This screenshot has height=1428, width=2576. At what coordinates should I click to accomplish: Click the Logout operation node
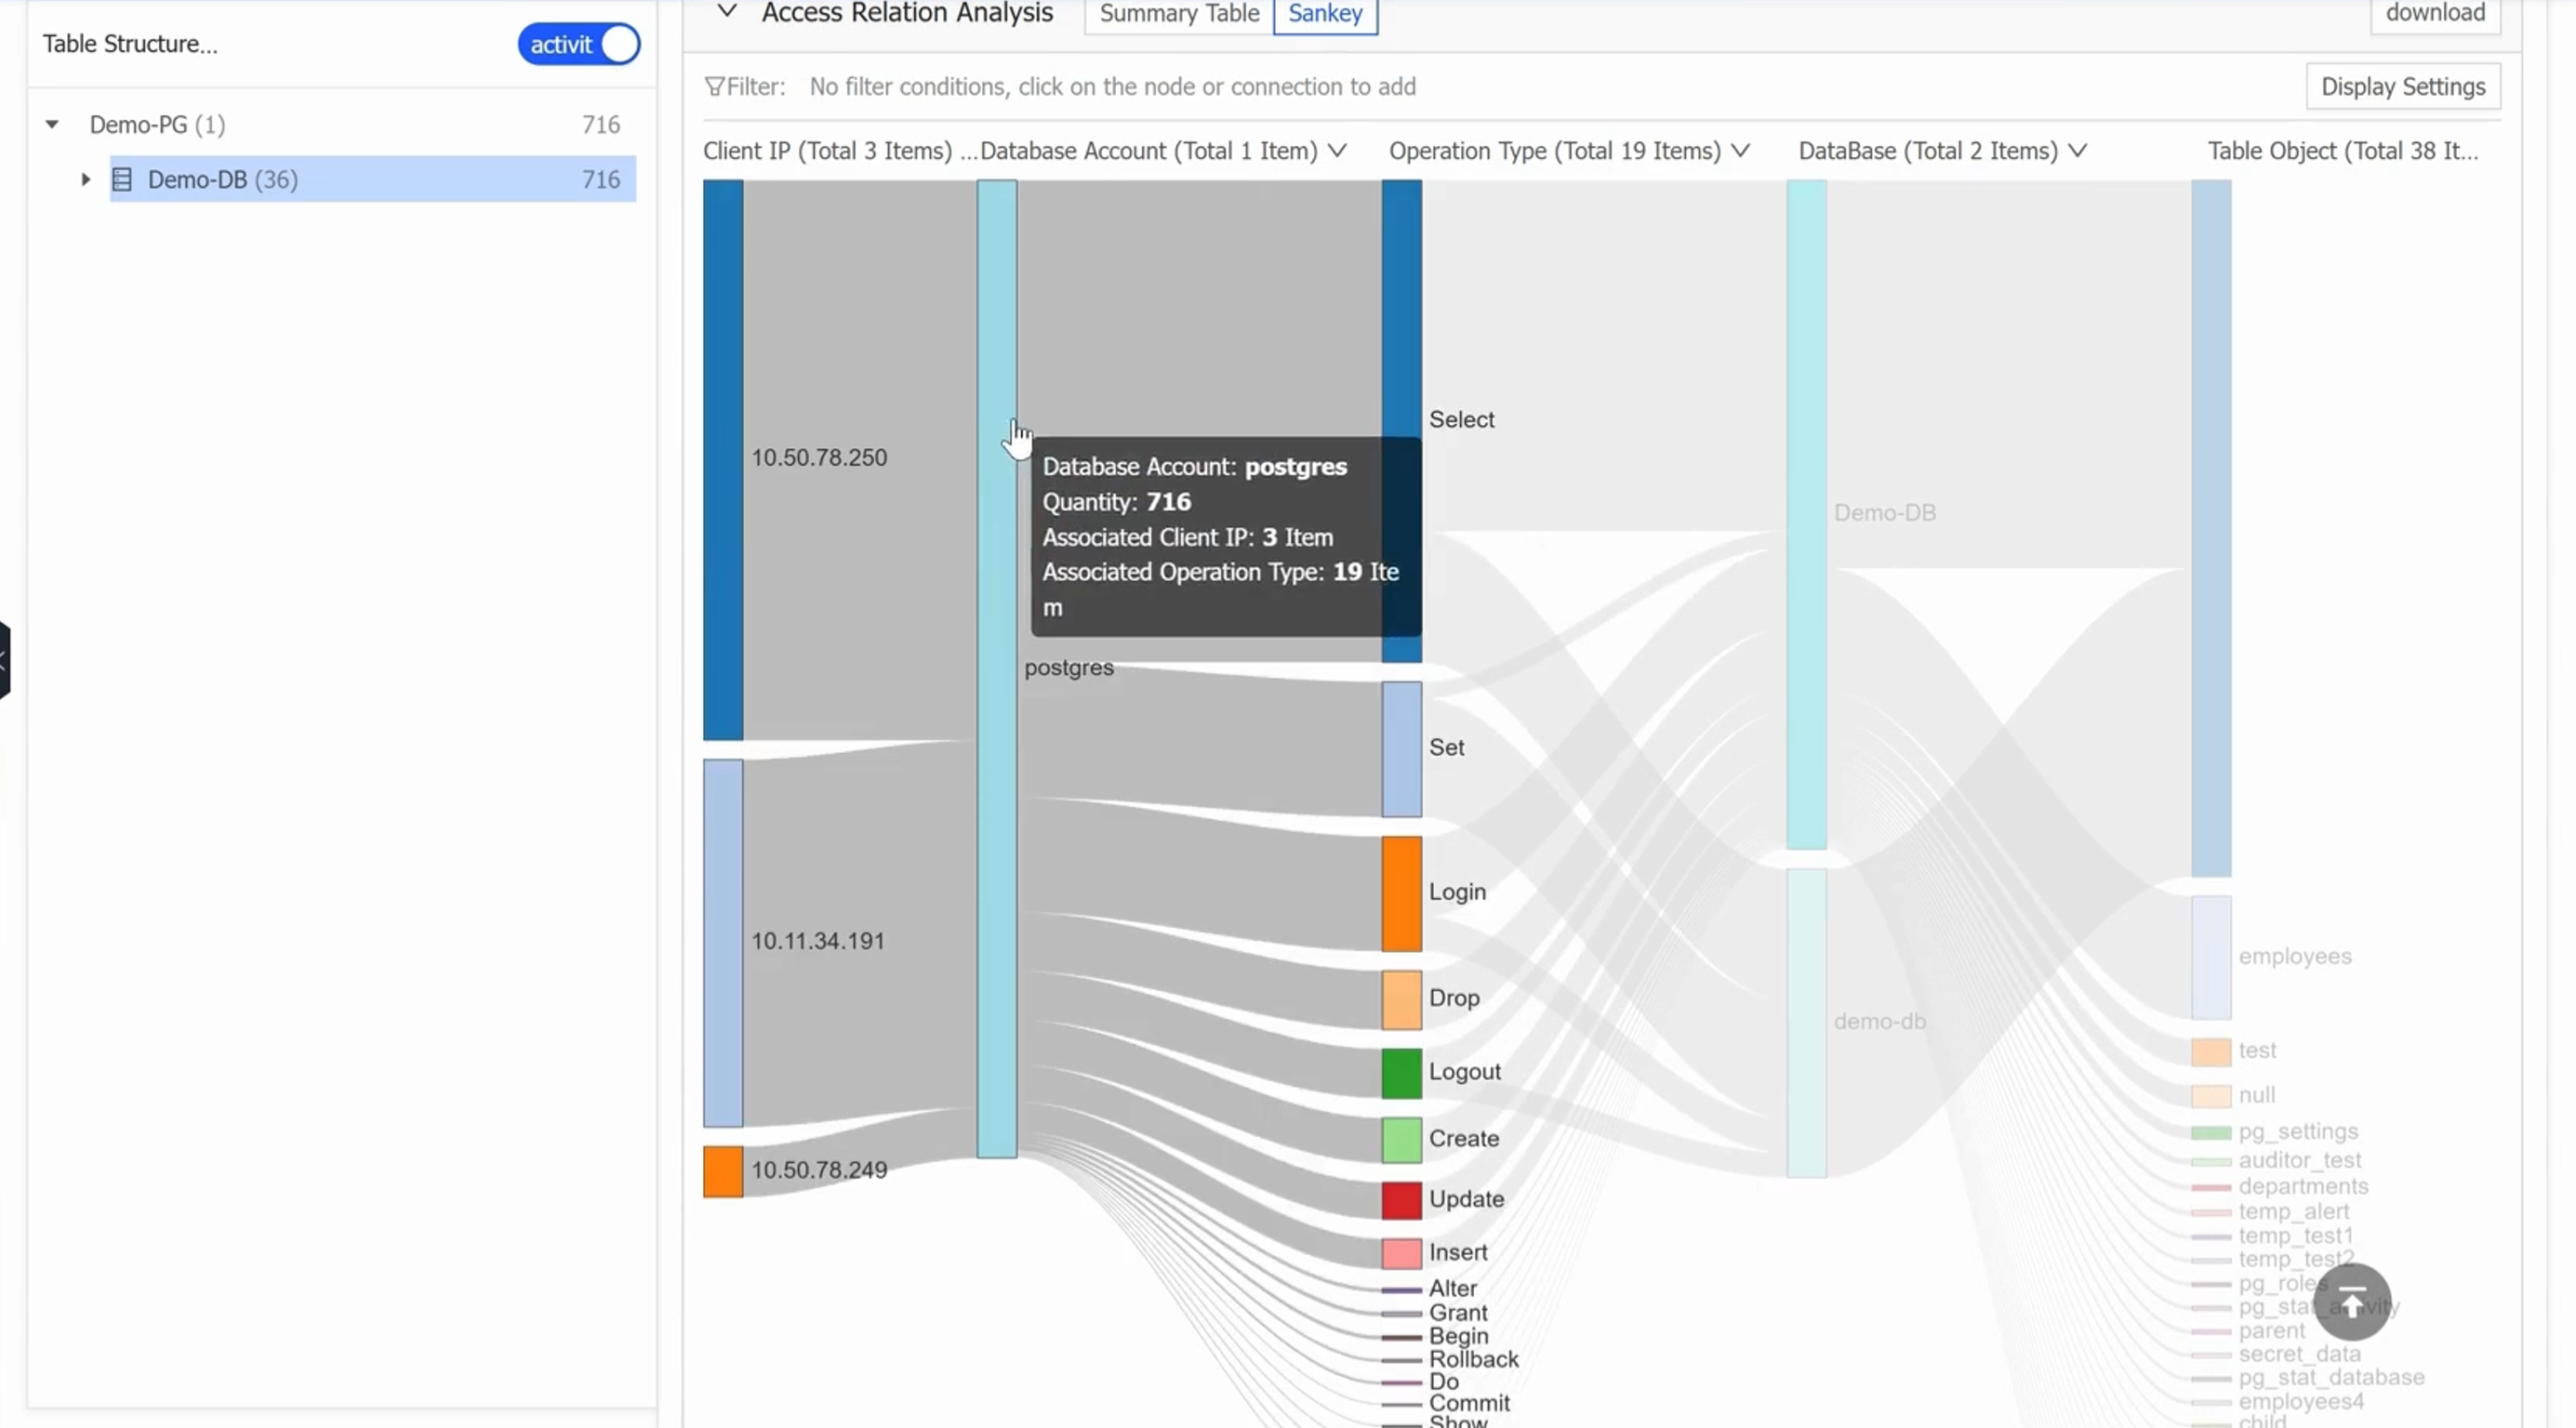tap(1402, 1074)
